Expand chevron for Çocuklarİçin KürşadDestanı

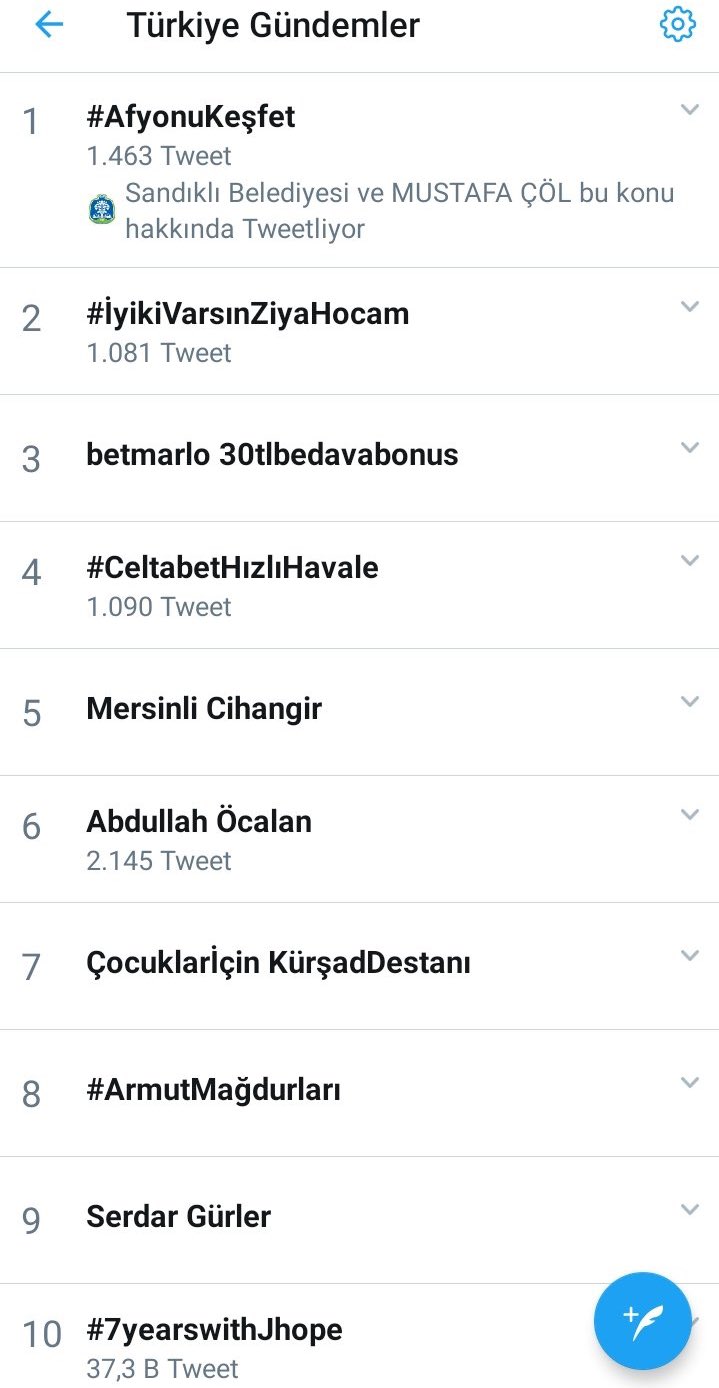click(x=690, y=956)
